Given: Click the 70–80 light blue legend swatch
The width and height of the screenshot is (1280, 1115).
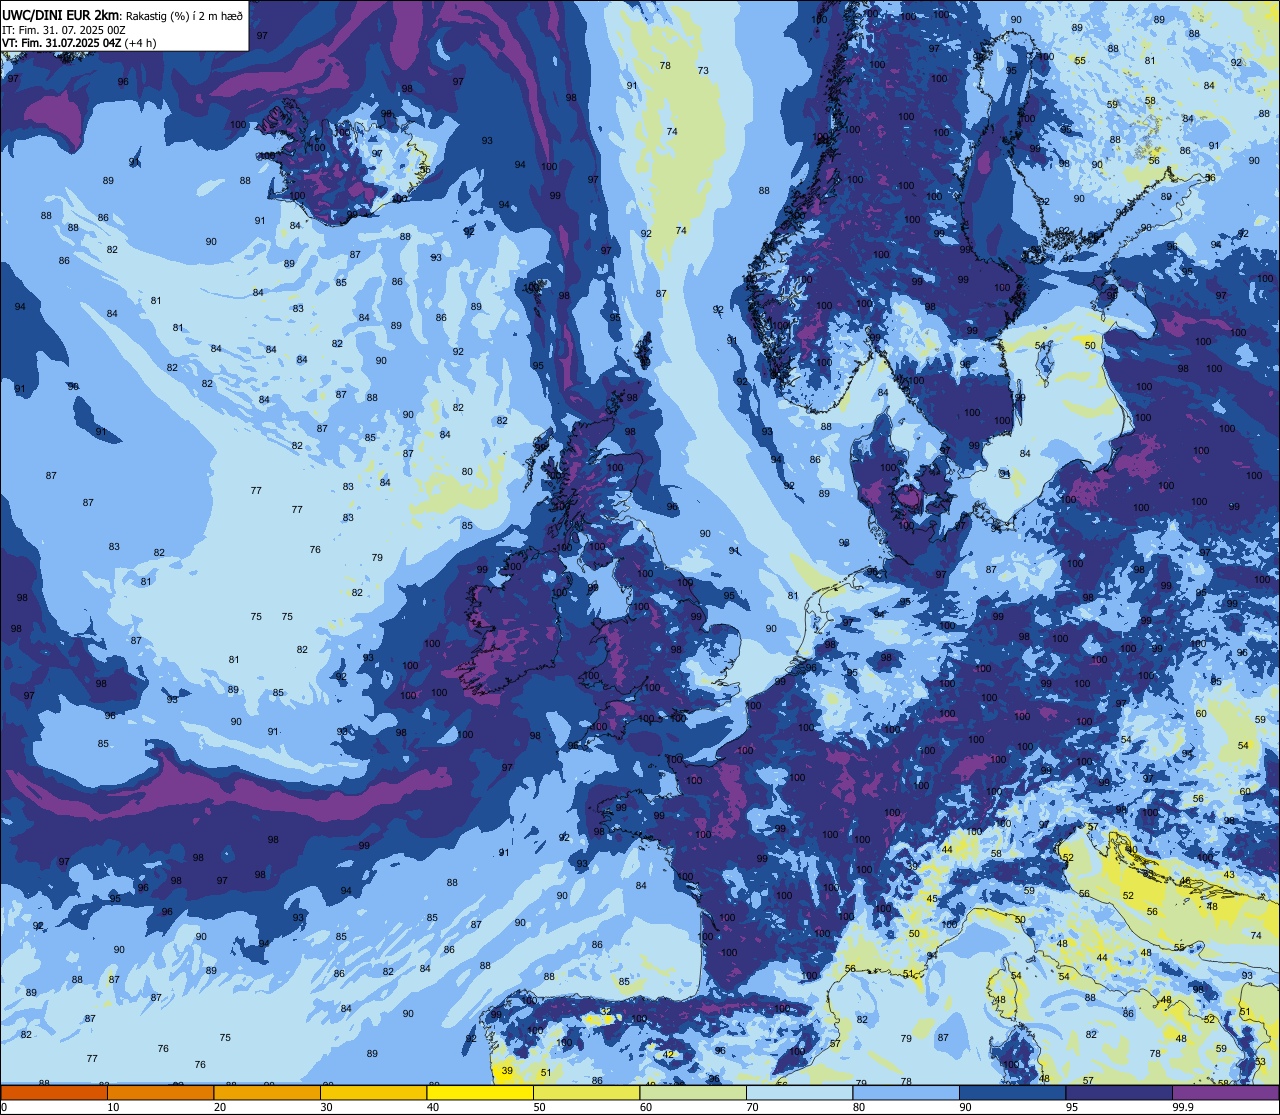Looking at the screenshot, I should click(x=799, y=1092).
